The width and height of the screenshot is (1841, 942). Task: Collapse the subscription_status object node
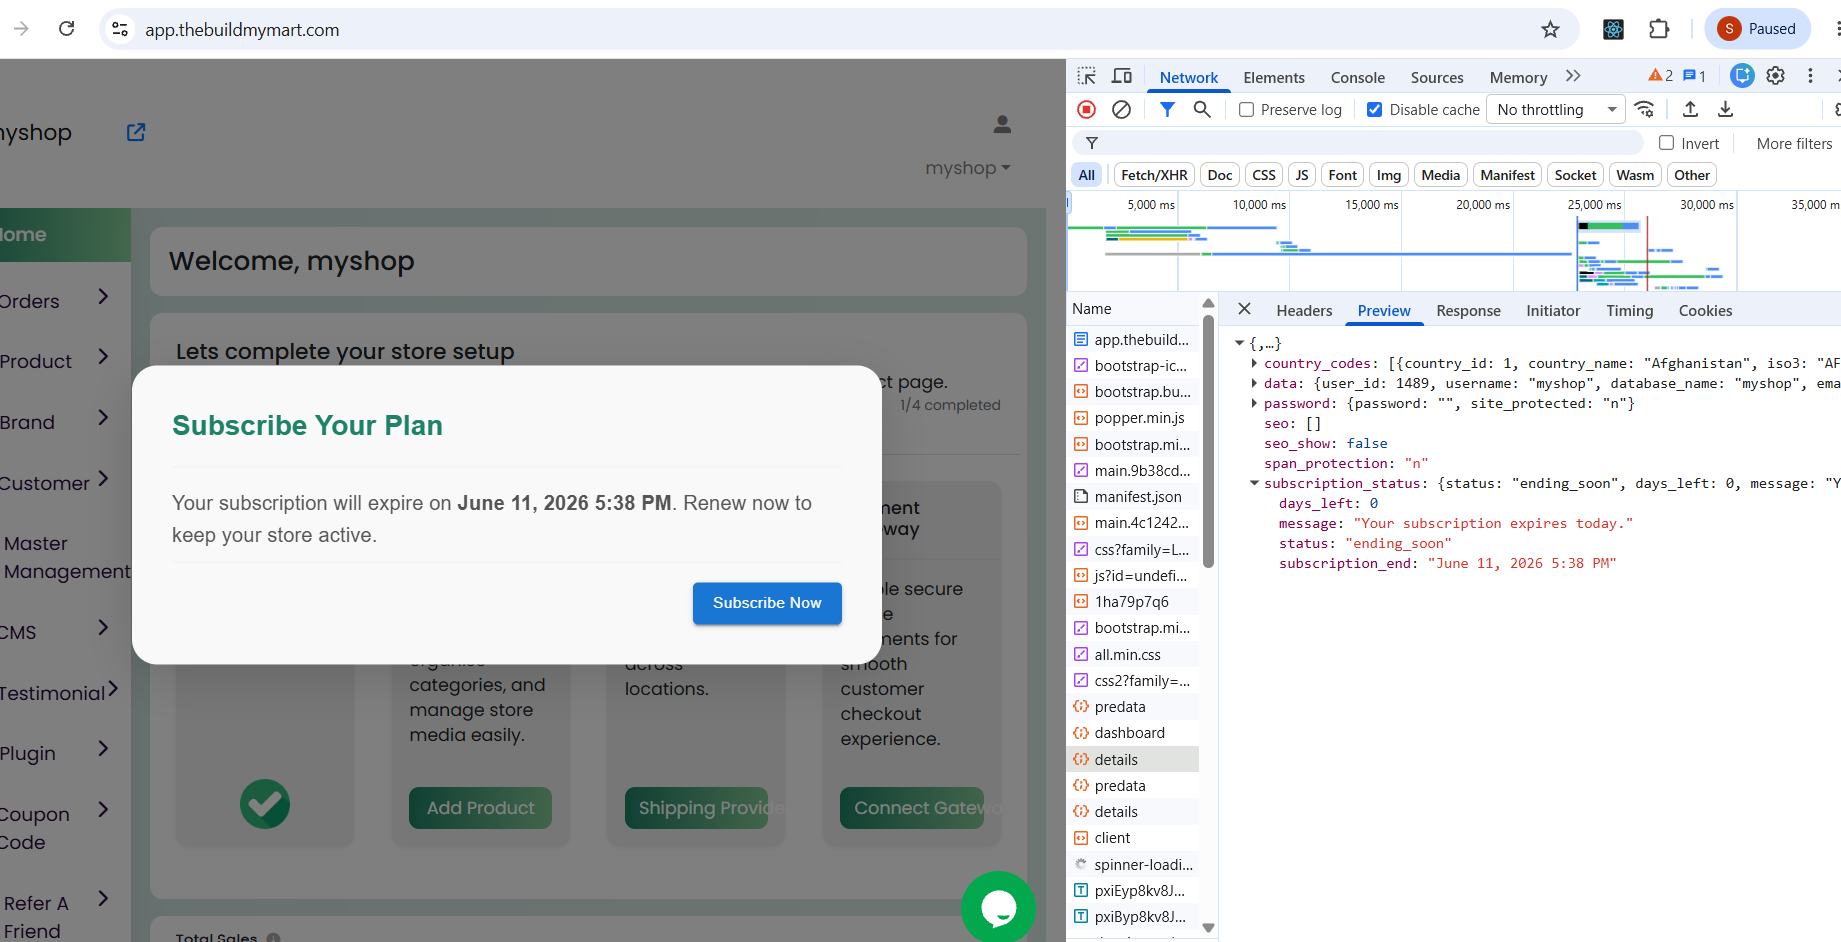click(x=1254, y=483)
